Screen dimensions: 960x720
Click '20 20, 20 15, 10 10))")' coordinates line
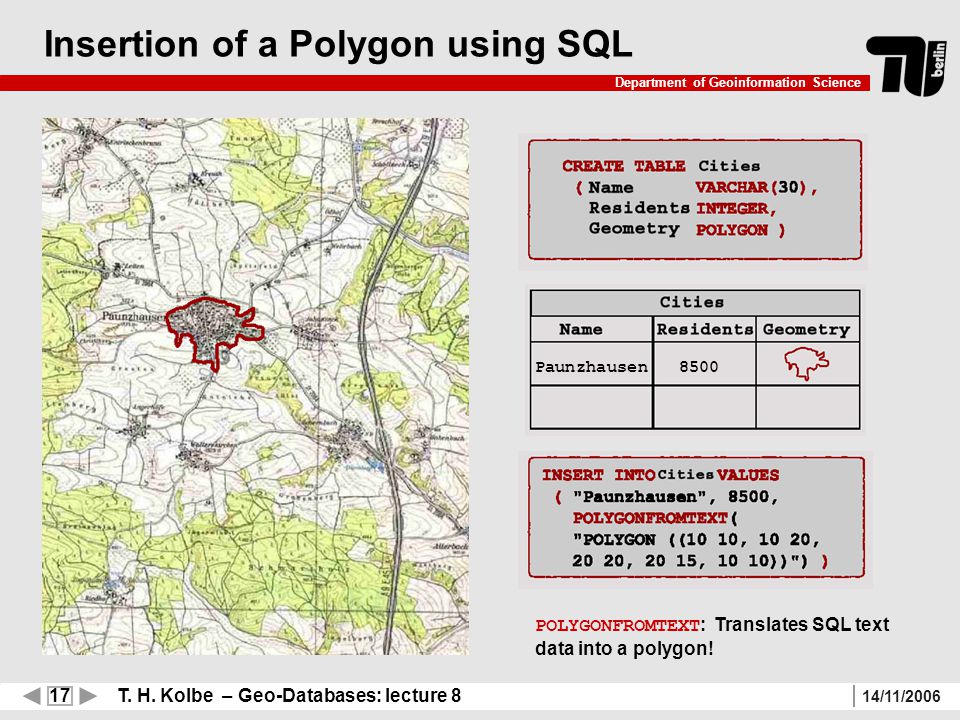[690, 561]
